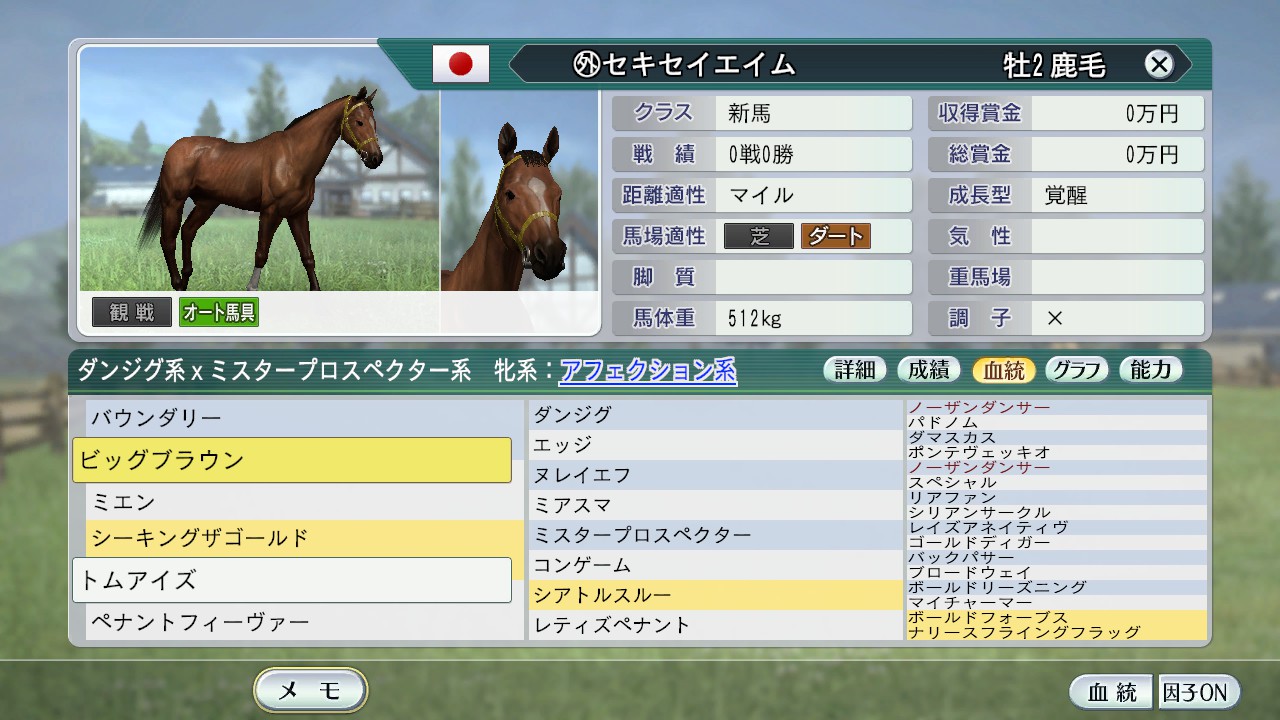
Task: Open the 能力 tab
Action: 1151,370
